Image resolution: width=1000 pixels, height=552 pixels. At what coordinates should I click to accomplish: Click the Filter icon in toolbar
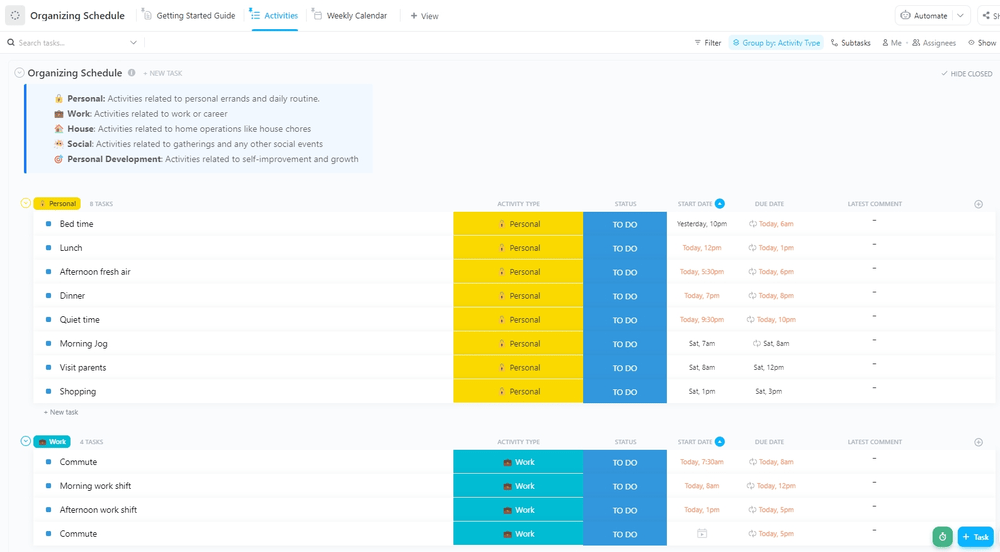[x=698, y=43]
